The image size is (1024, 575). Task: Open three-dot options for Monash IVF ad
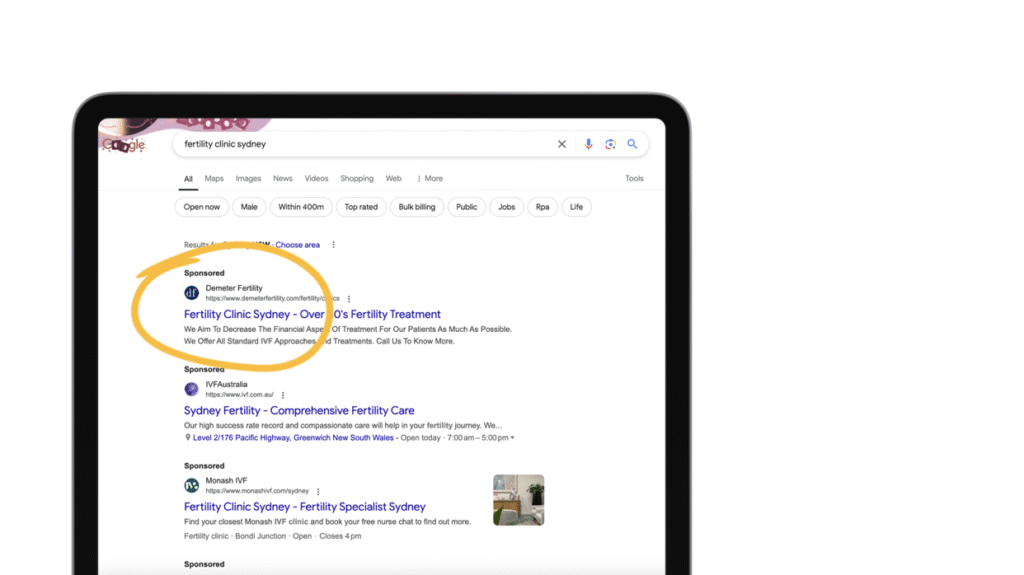coord(319,492)
